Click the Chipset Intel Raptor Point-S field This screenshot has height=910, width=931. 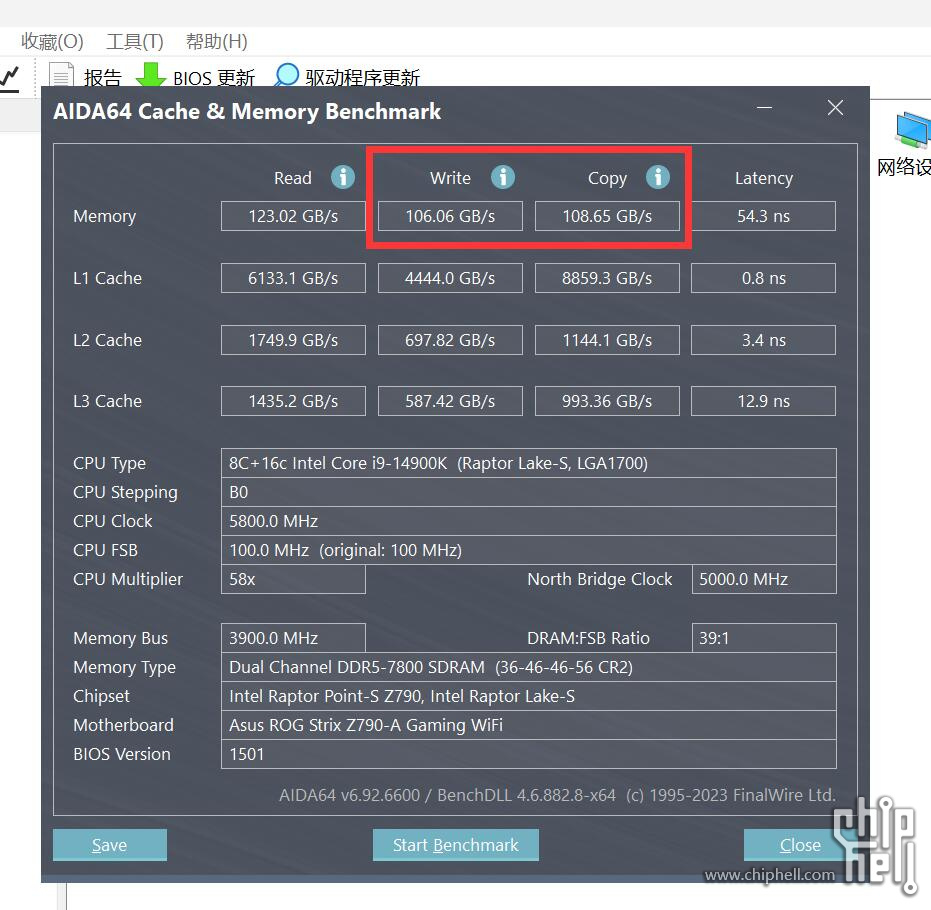(529, 696)
